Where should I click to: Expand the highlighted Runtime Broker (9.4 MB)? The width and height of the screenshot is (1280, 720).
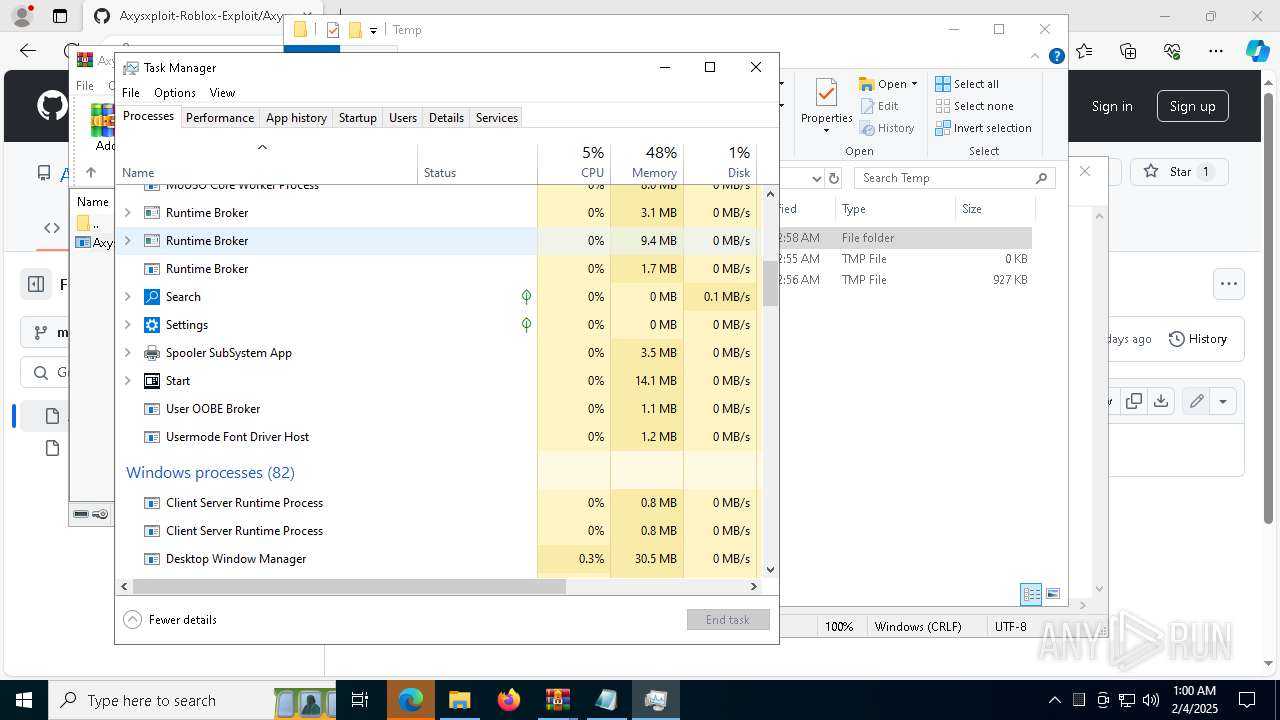pyautogui.click(x=127, y=241)
